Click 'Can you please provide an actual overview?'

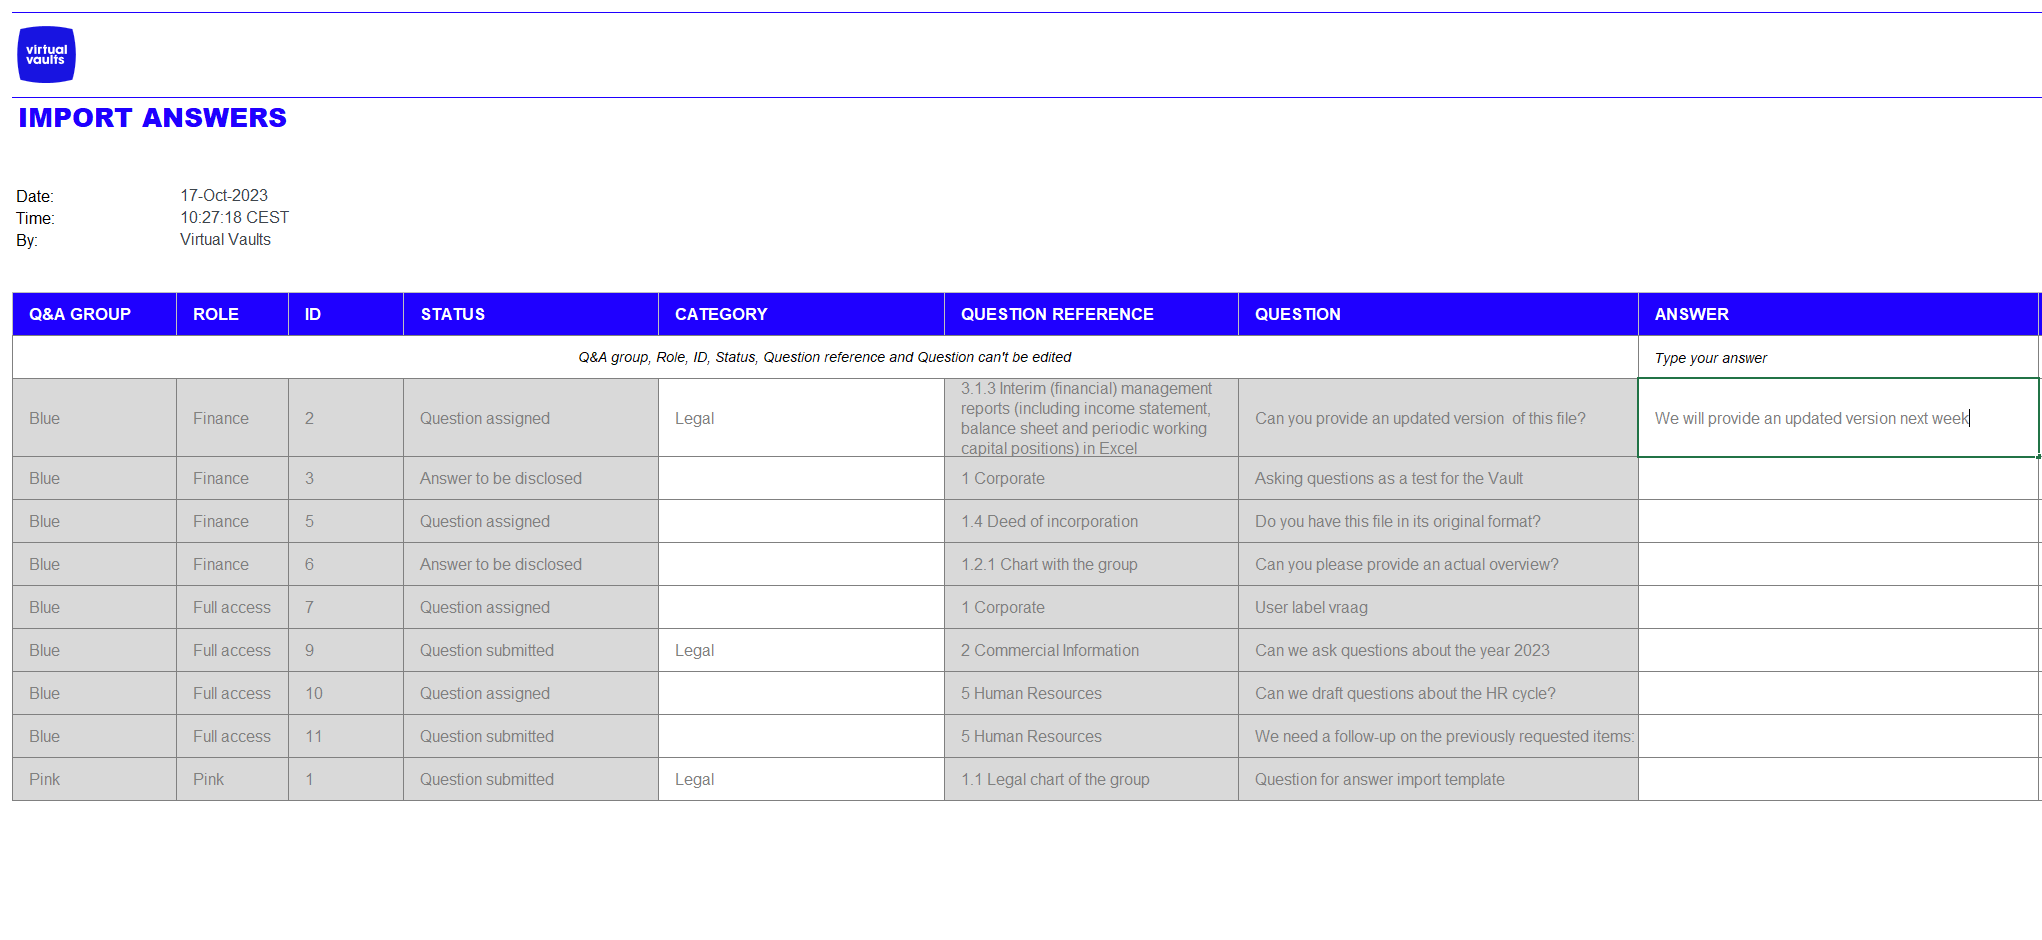pyautogui.click(x=1438, y=565)
